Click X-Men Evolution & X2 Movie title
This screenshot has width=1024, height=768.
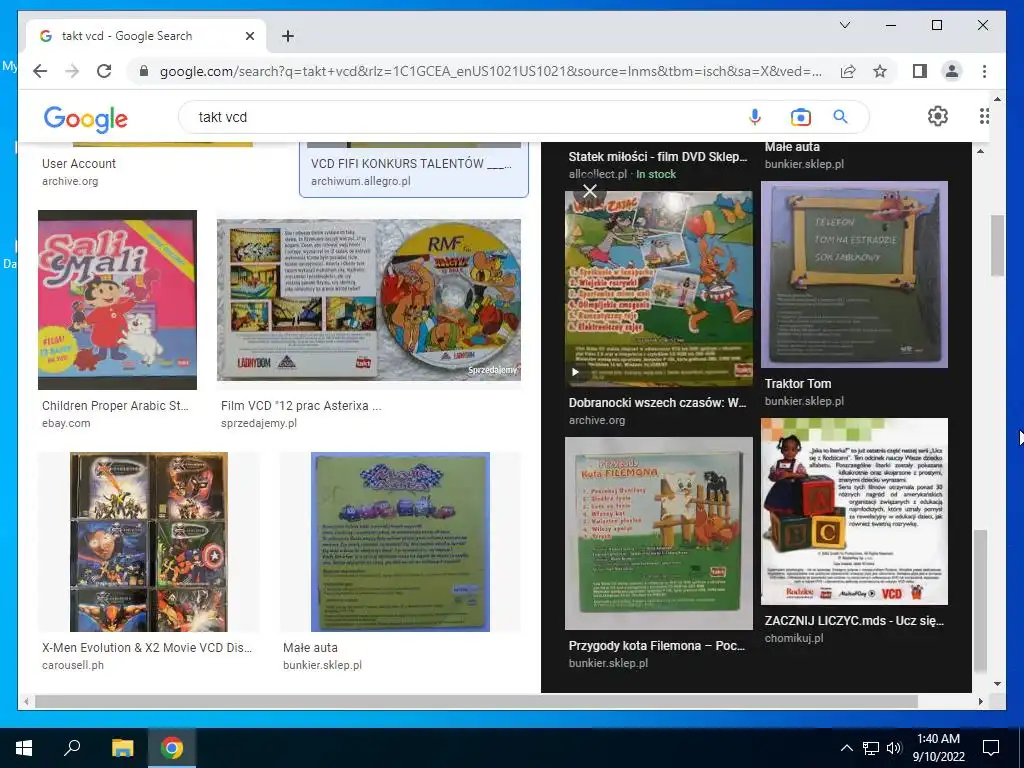147,648
